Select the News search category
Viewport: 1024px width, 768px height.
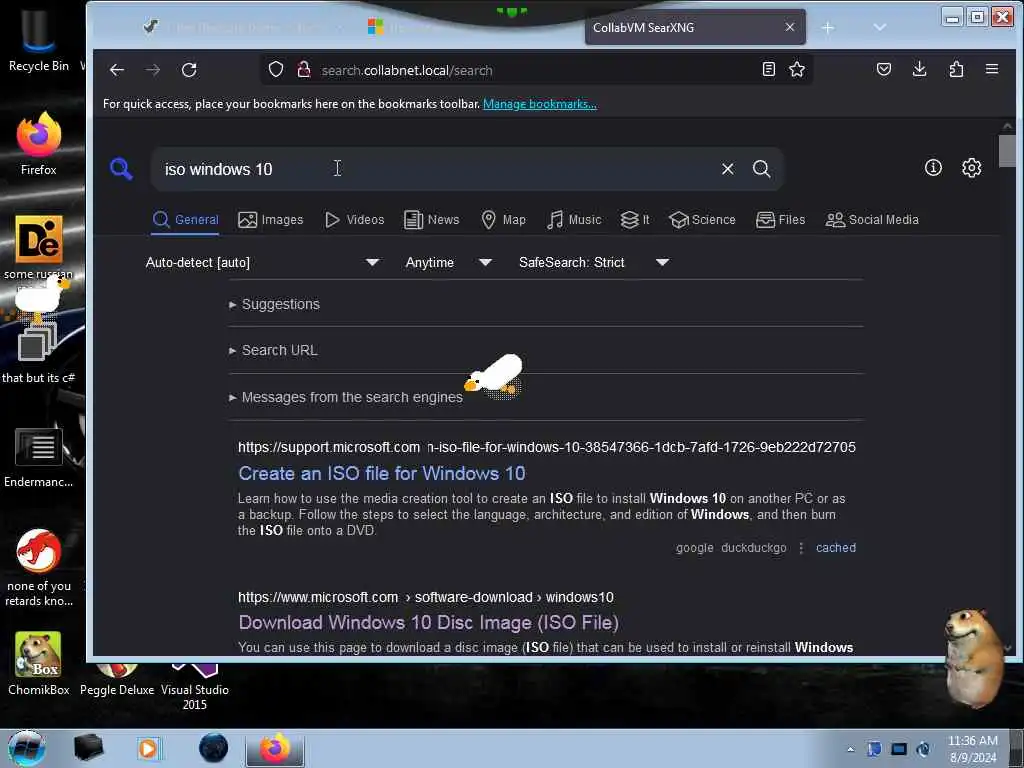[x=432, y=220]
